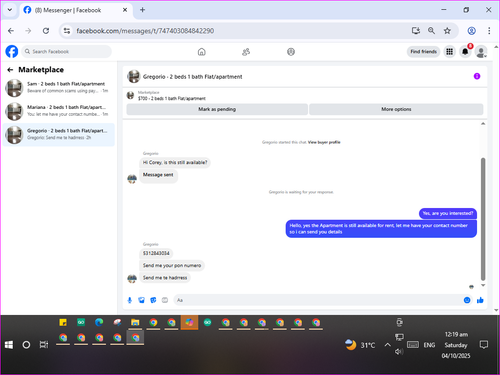Screen dimensions: 500x375
Task: Click the site information icon in address bar
Action: [67, 31]
